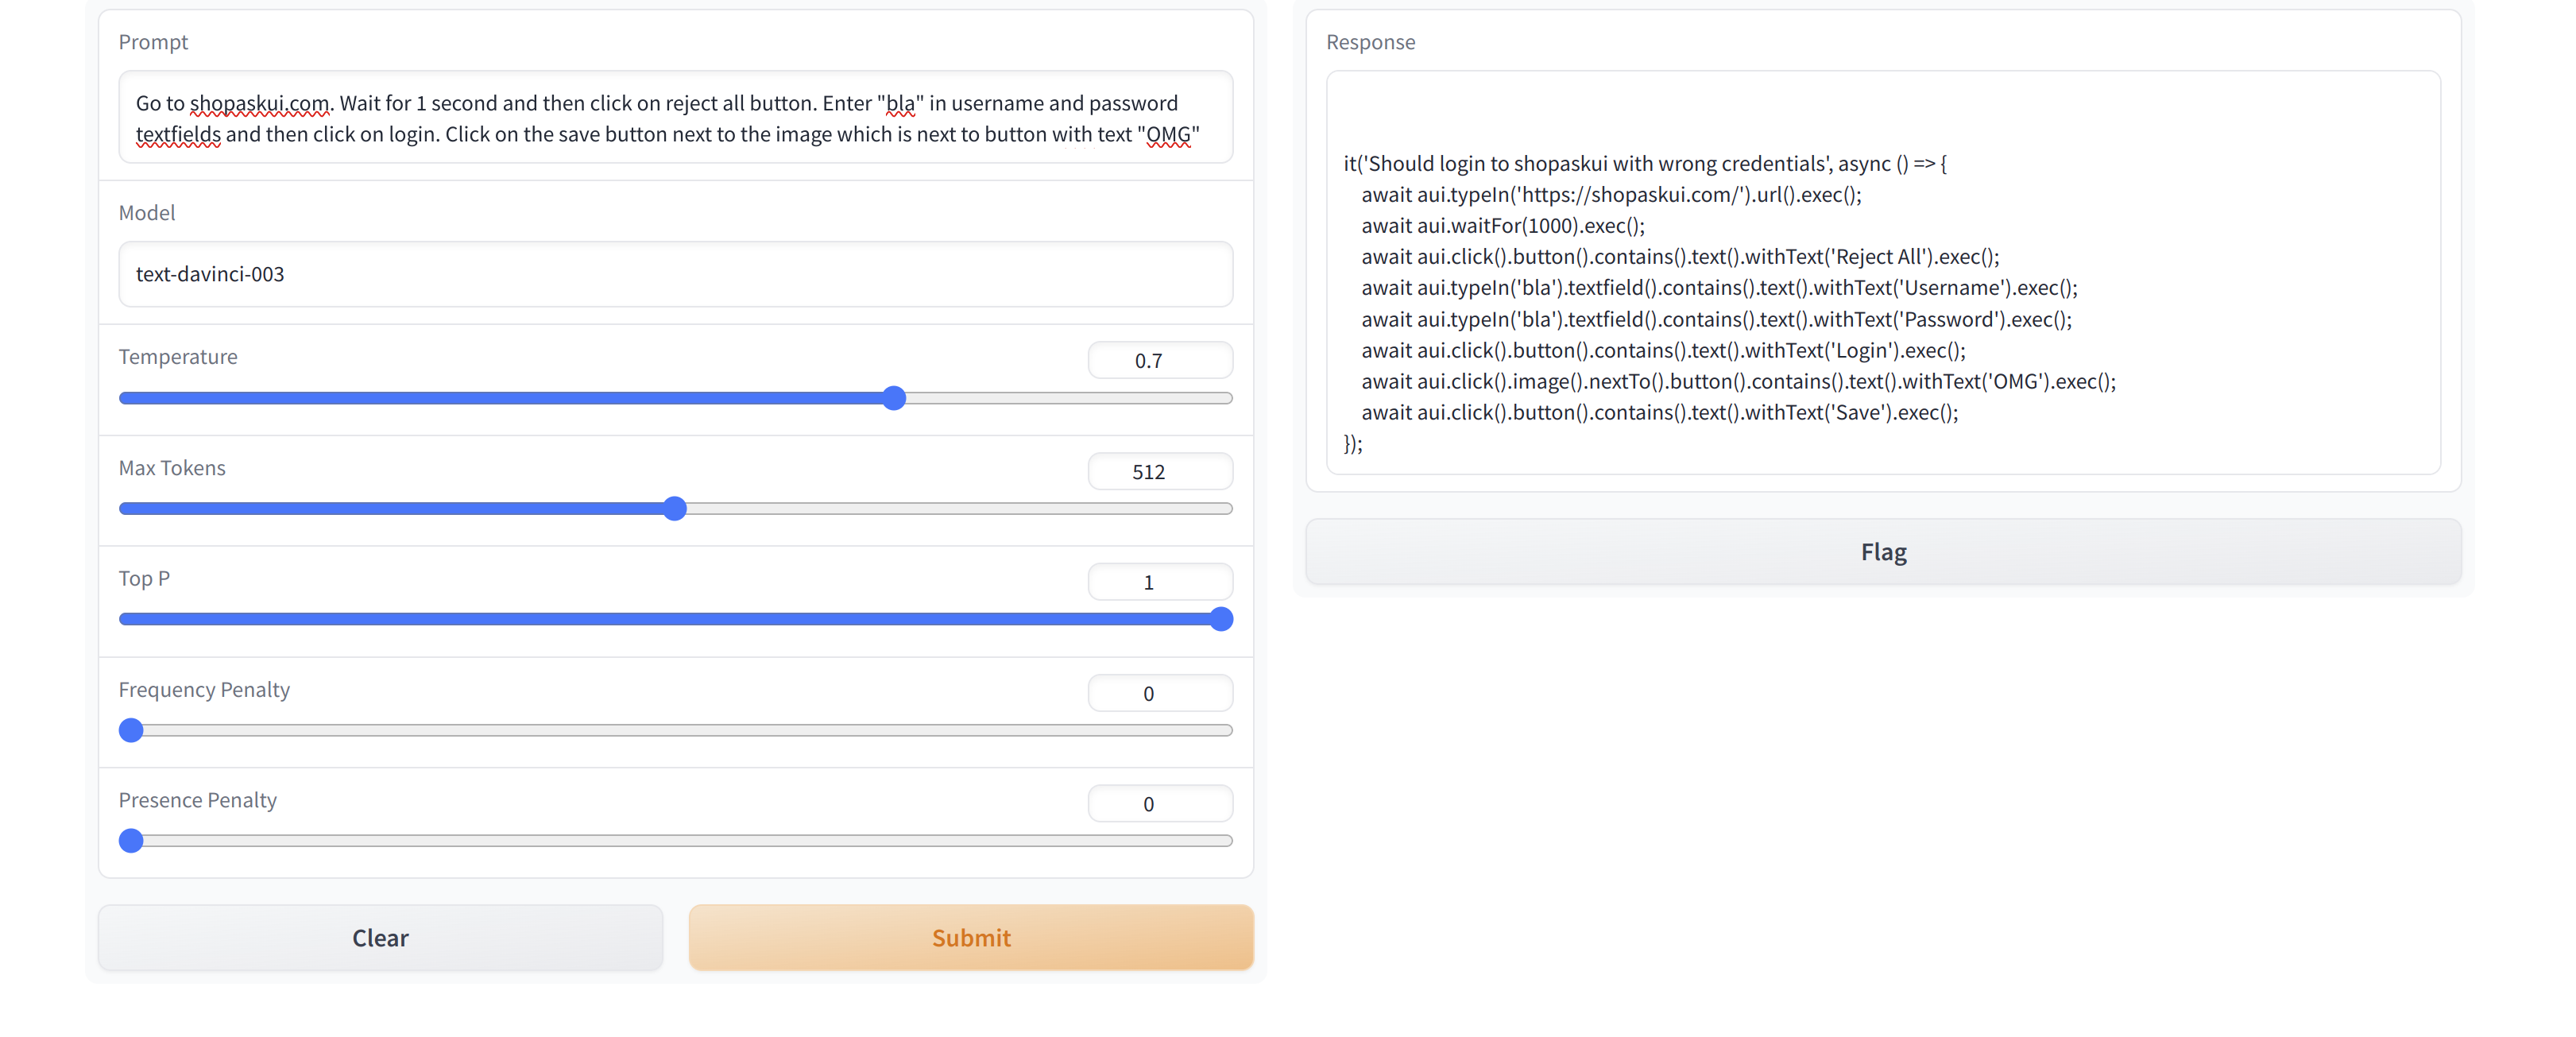
Task: Click the Temperature value box showing 0.7
Action: coord(1160,360)
